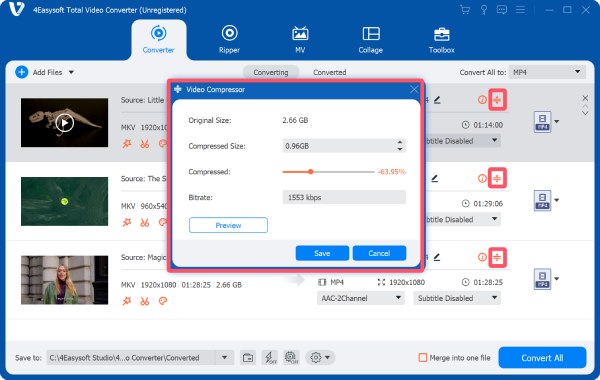This screenshot has height=380, width=600.
Task: Move the first video down in list
Action: click(x=585, y=113)
